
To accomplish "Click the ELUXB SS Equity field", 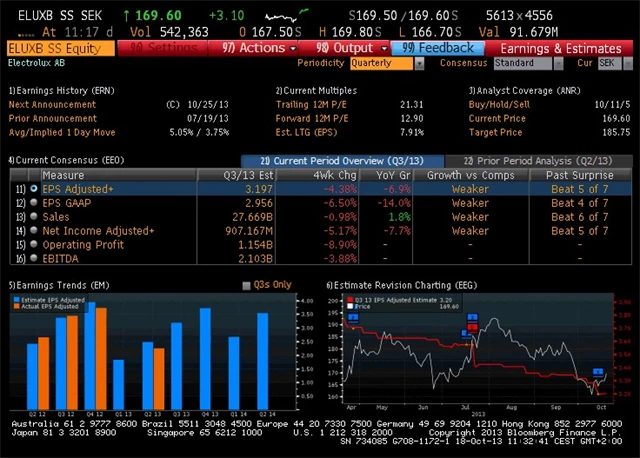I will tap(61, 48).
